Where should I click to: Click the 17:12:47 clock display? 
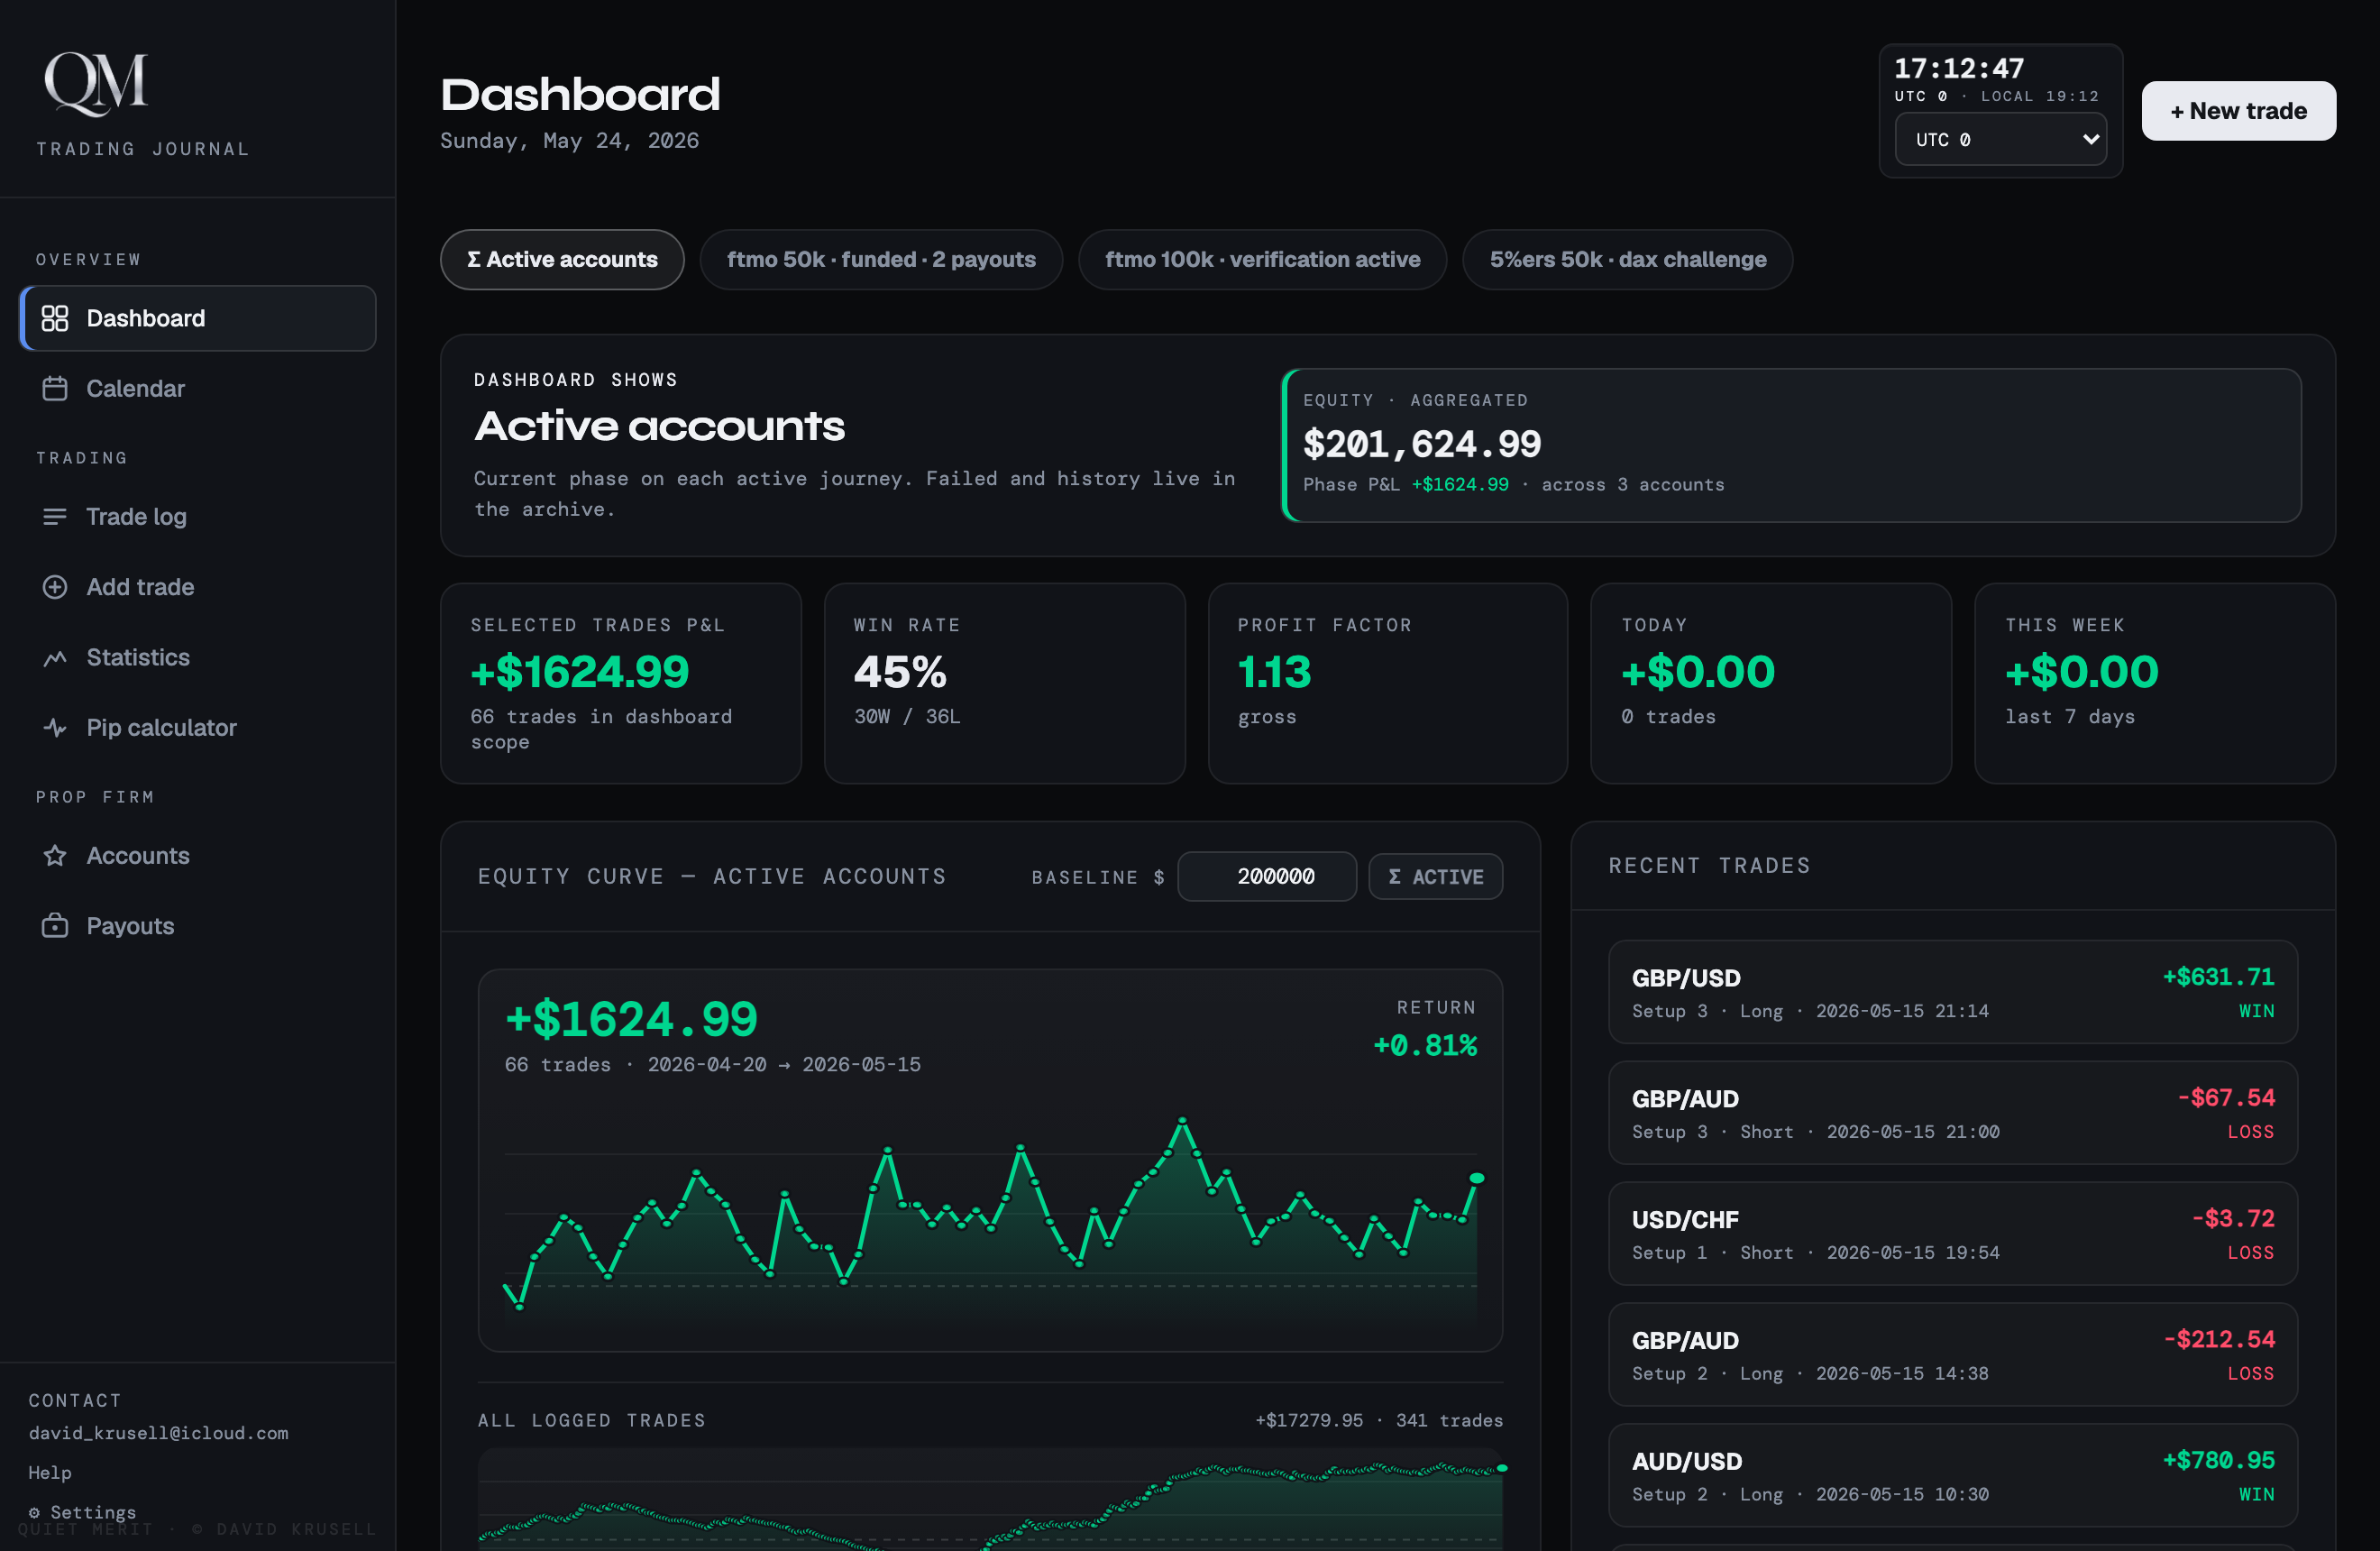tap(1959, 68)
